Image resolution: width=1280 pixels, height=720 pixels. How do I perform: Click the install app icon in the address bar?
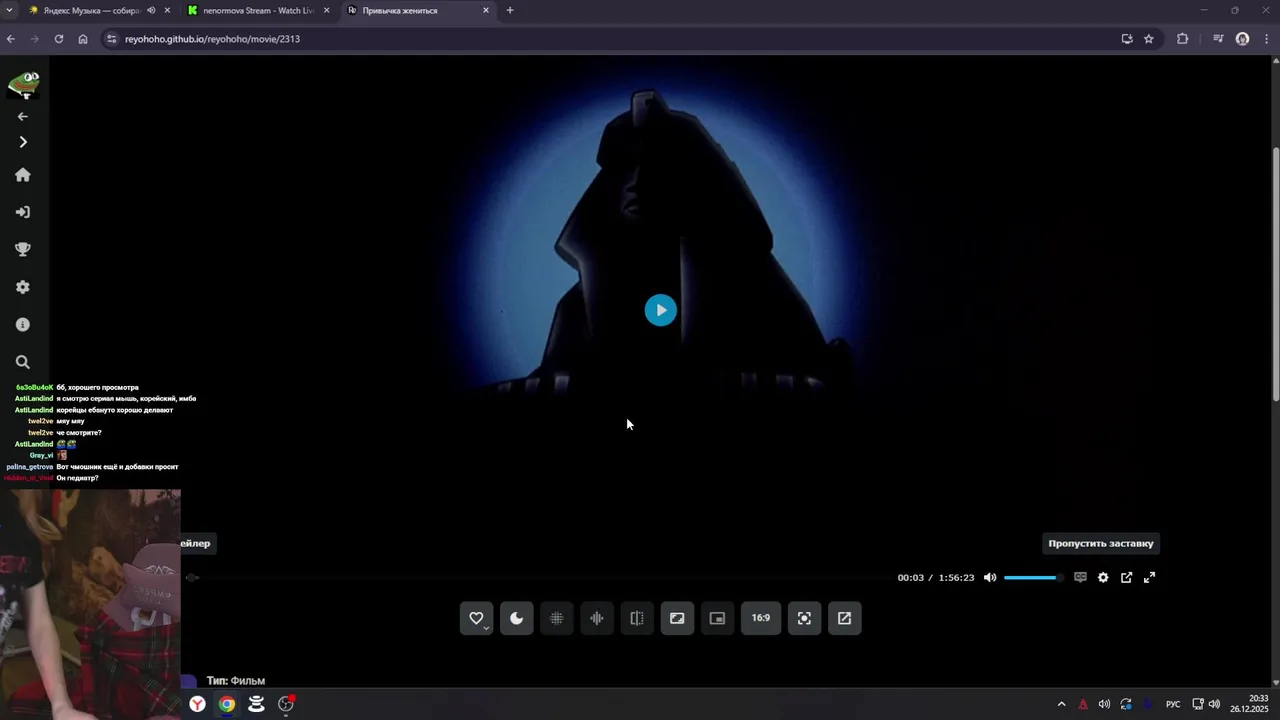point(1127,39)
